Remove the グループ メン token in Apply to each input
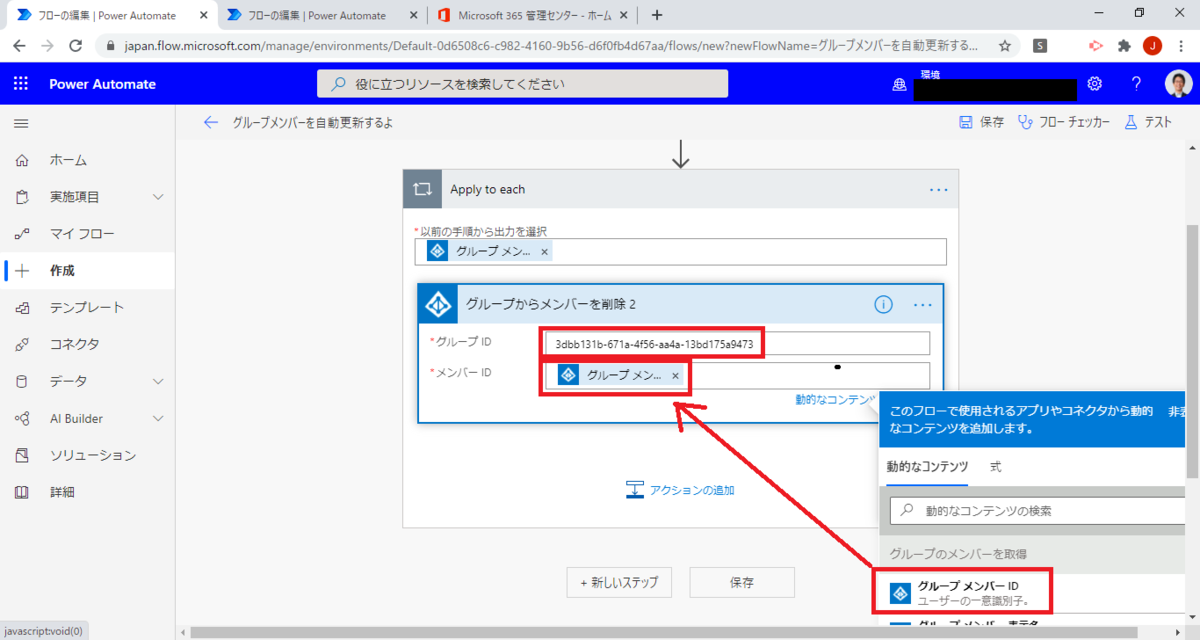Image resolution: width=1200 pixels, height=640 pixels. 544,252
